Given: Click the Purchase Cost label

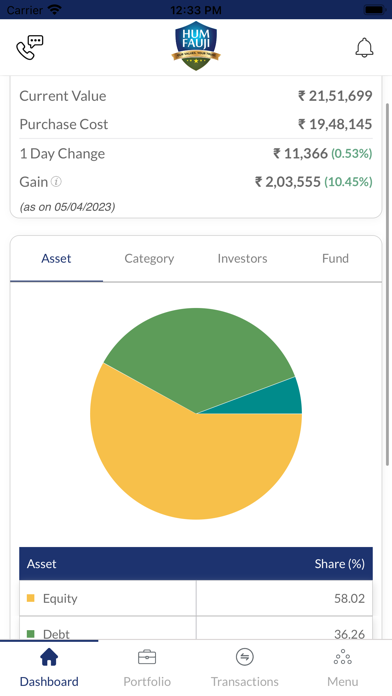Looking at the screenshot, I should 63,124.
